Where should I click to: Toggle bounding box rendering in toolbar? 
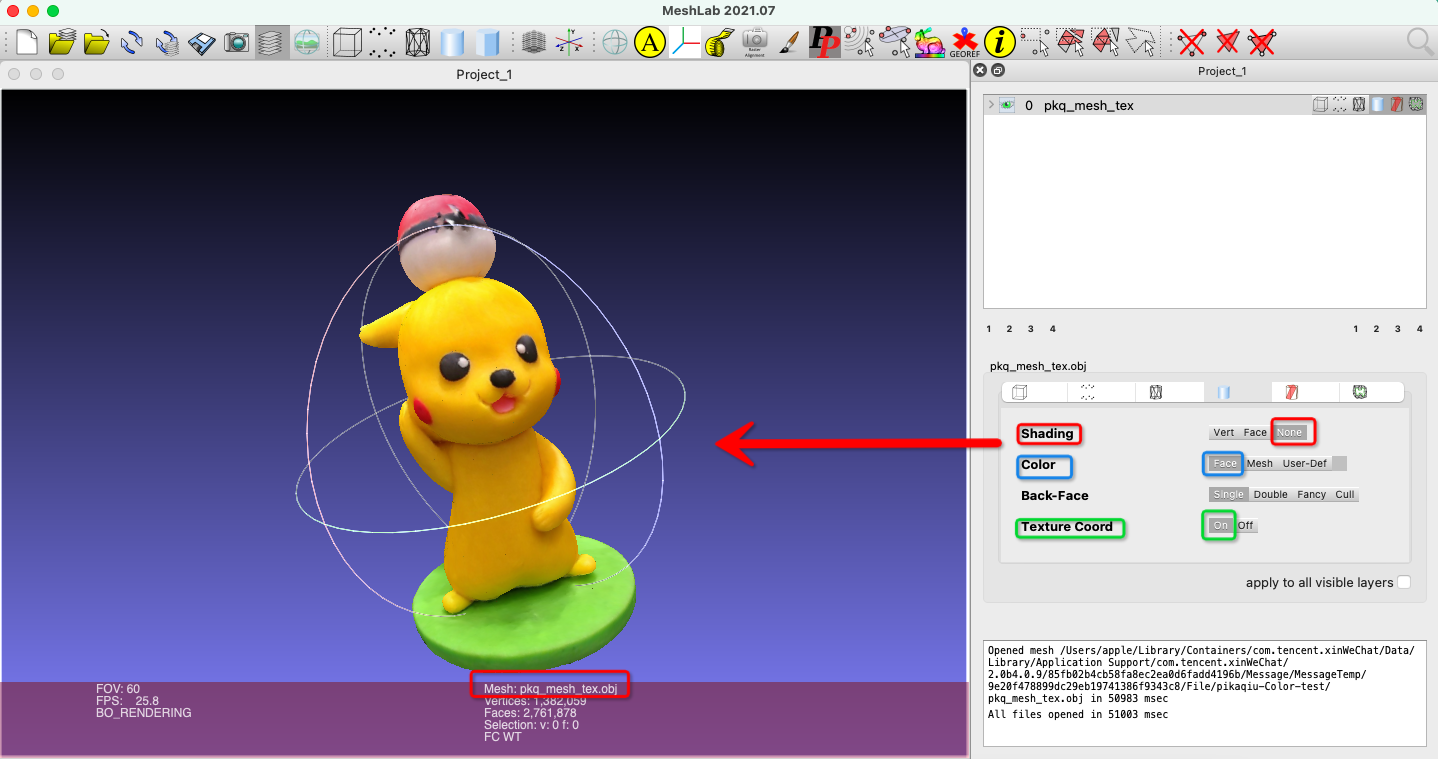pos(347,42)
